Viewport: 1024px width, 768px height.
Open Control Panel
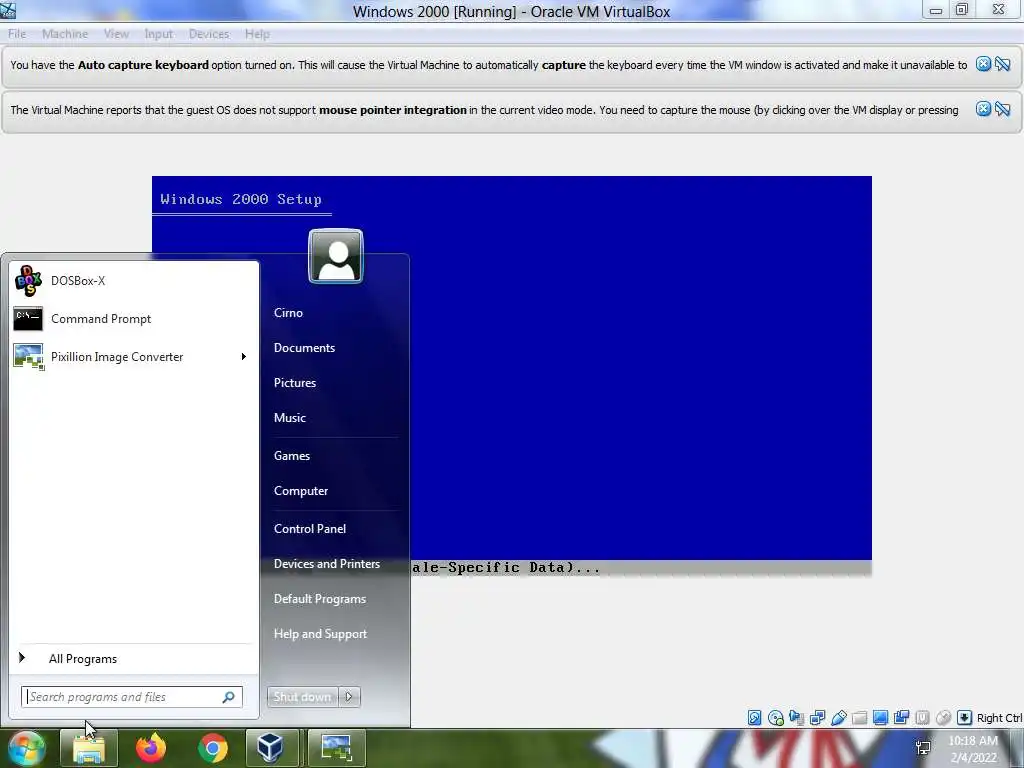tap(310, 529)
